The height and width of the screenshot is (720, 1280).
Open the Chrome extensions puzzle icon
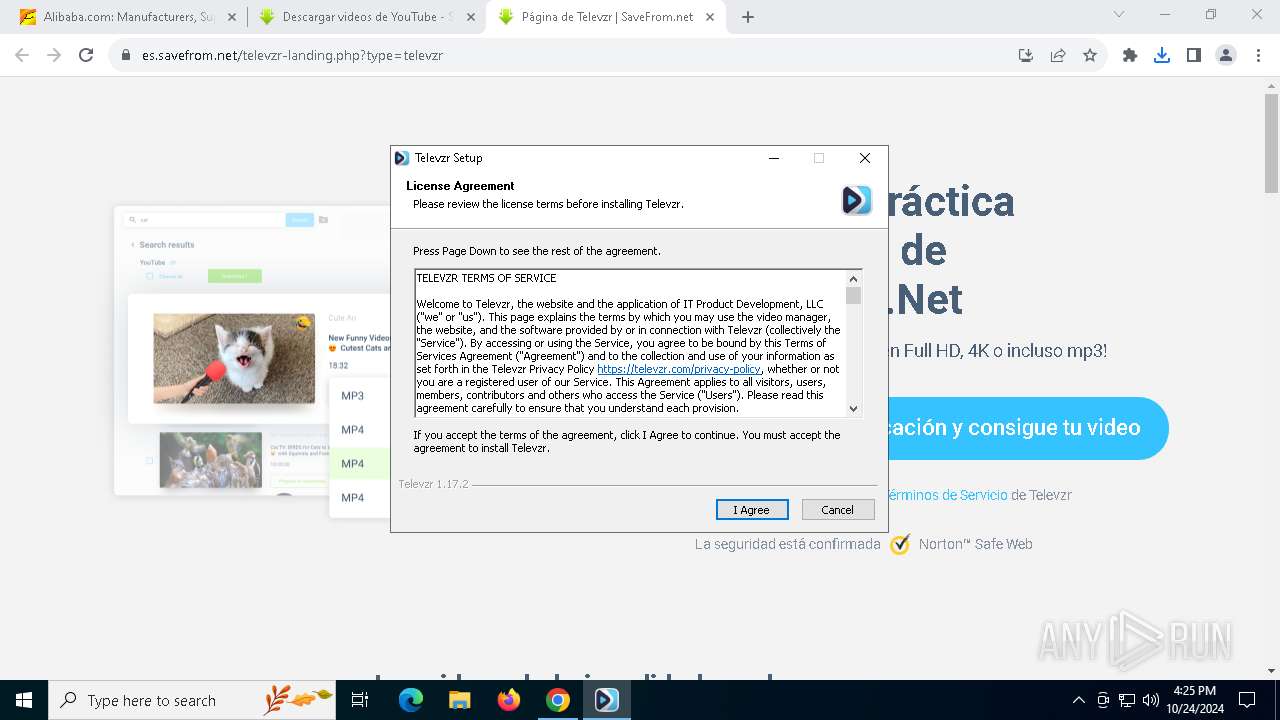[x=1130, y=55]
